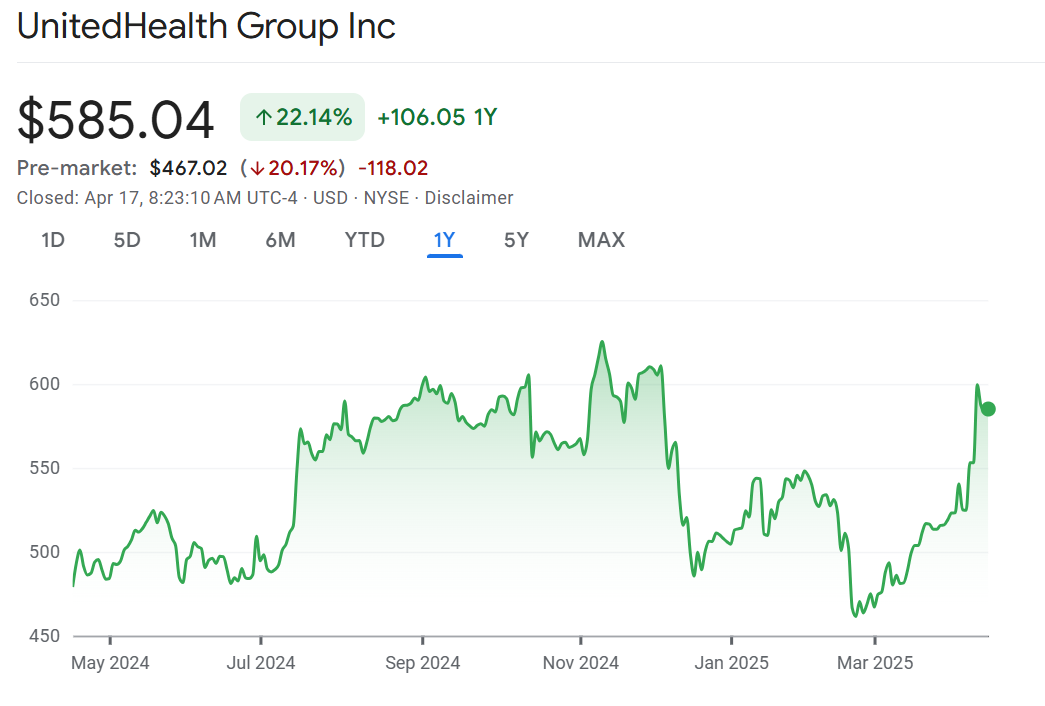
Task: Click the green 22.14% change badge
Action: pyautogui.click(x=303, y=118)
